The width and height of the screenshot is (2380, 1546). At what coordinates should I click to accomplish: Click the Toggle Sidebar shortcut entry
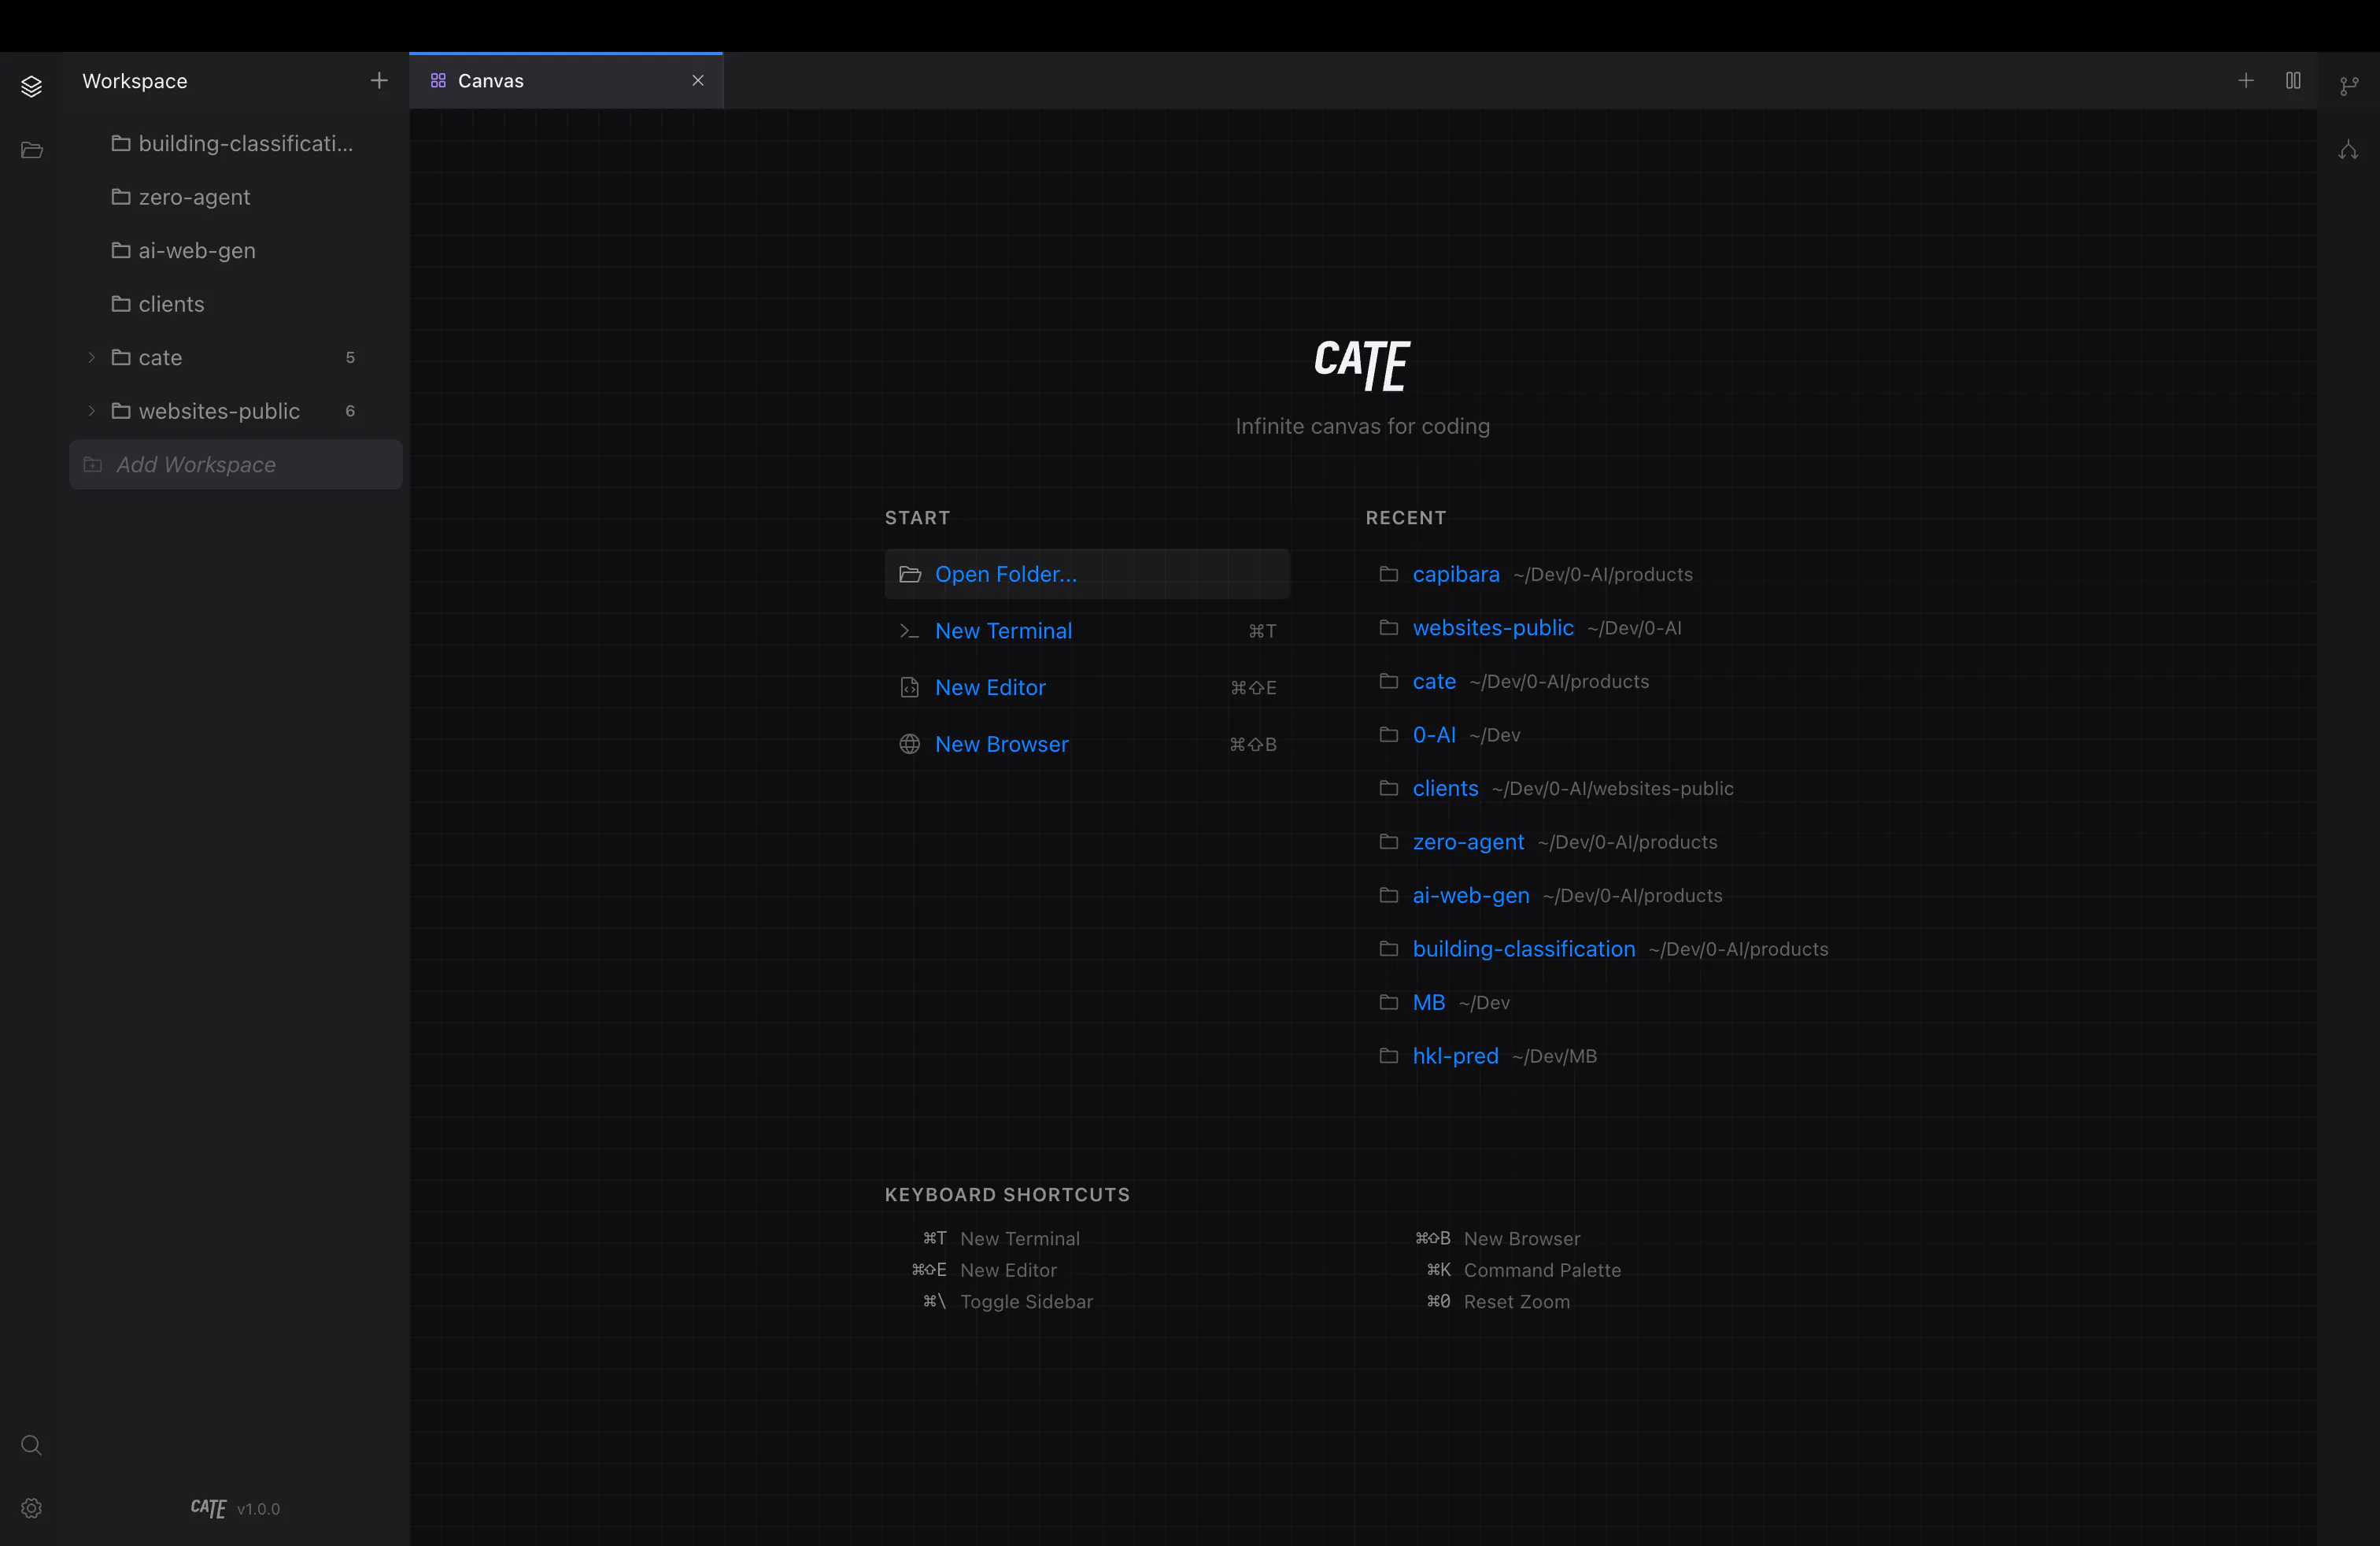pyautogui.click(x=1007, y=1302)
